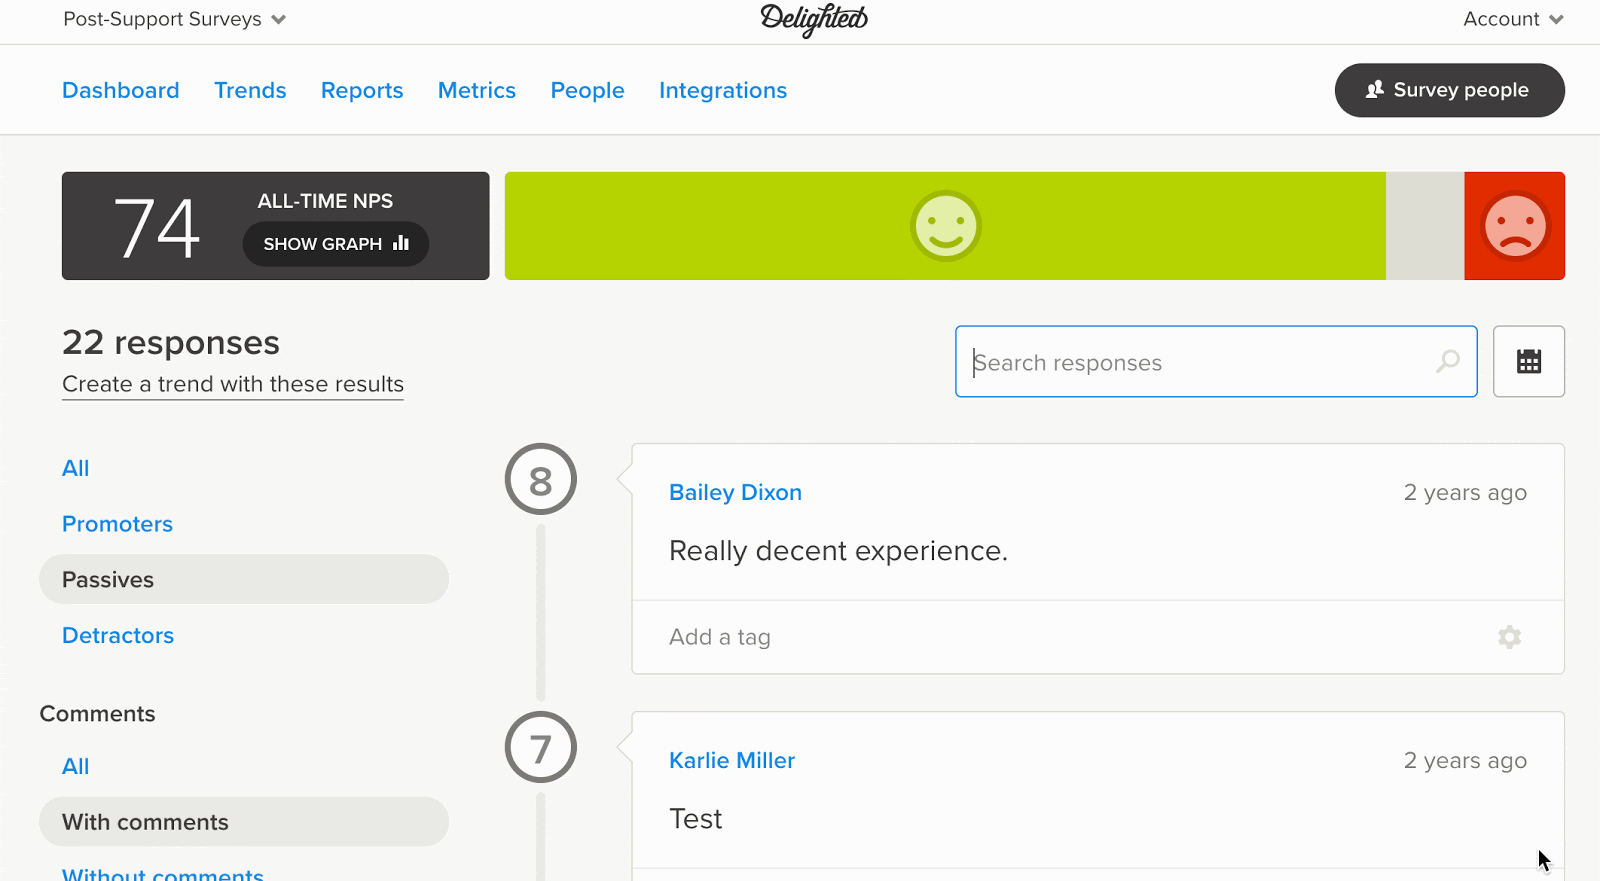Image resolution: width=1600 pixels, height=881 pixels.
Task: Click the Delighted logo
Action: [814, 19]
